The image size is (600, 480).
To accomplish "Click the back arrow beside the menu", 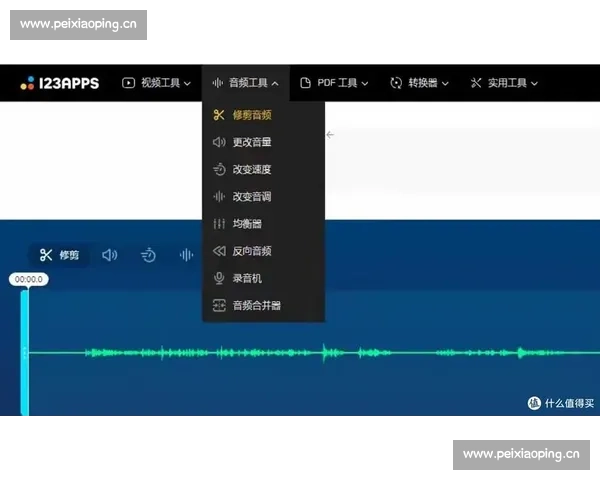I will point(330,134).
